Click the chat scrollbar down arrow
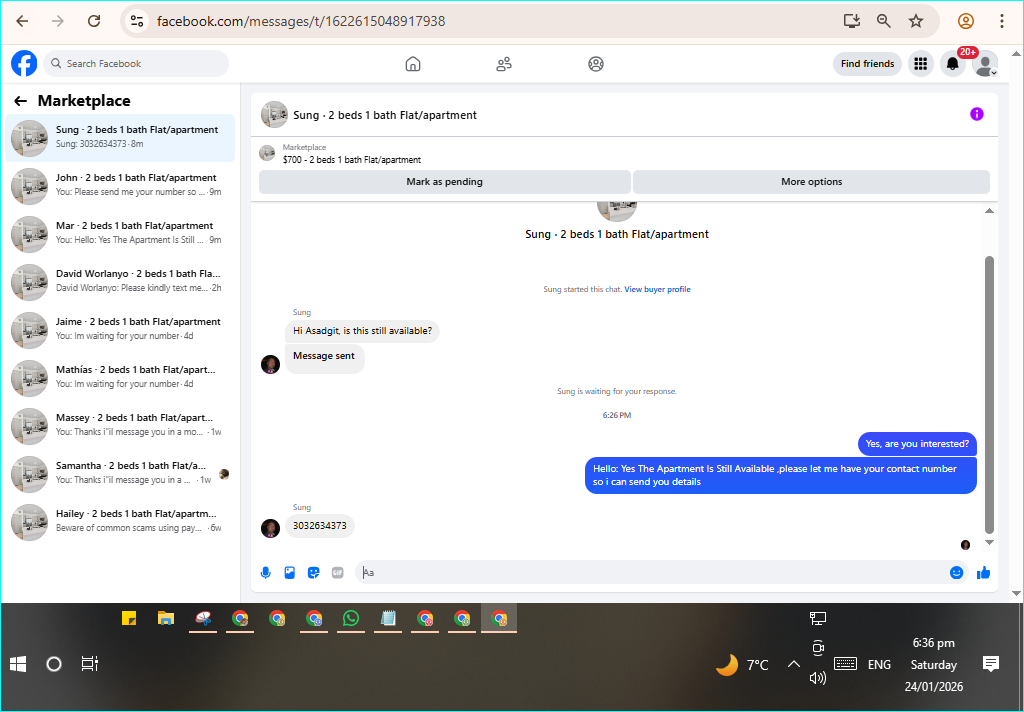 (x=989, y=542)
